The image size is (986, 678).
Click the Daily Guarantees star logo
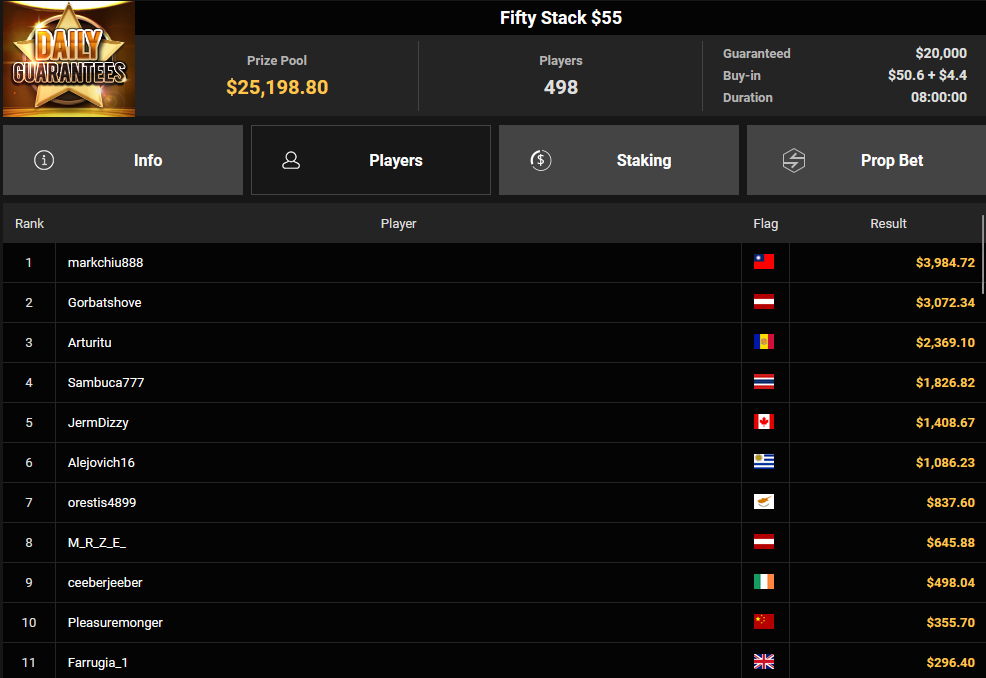(x=69, y=58)
